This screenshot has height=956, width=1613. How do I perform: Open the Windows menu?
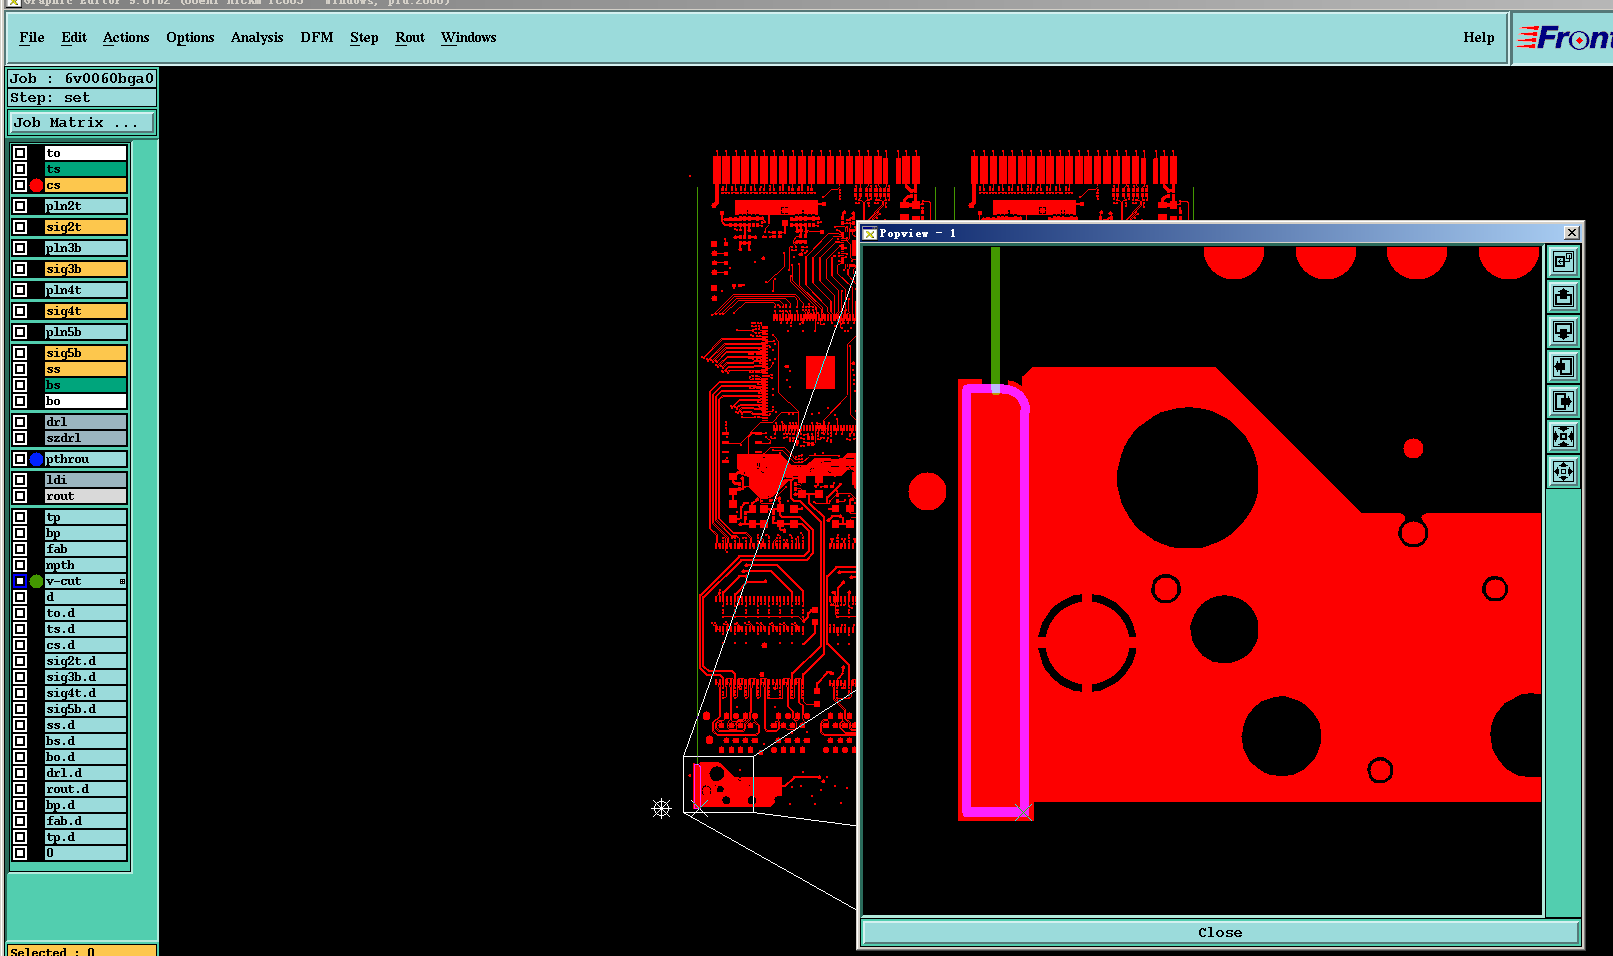point(468,38)
